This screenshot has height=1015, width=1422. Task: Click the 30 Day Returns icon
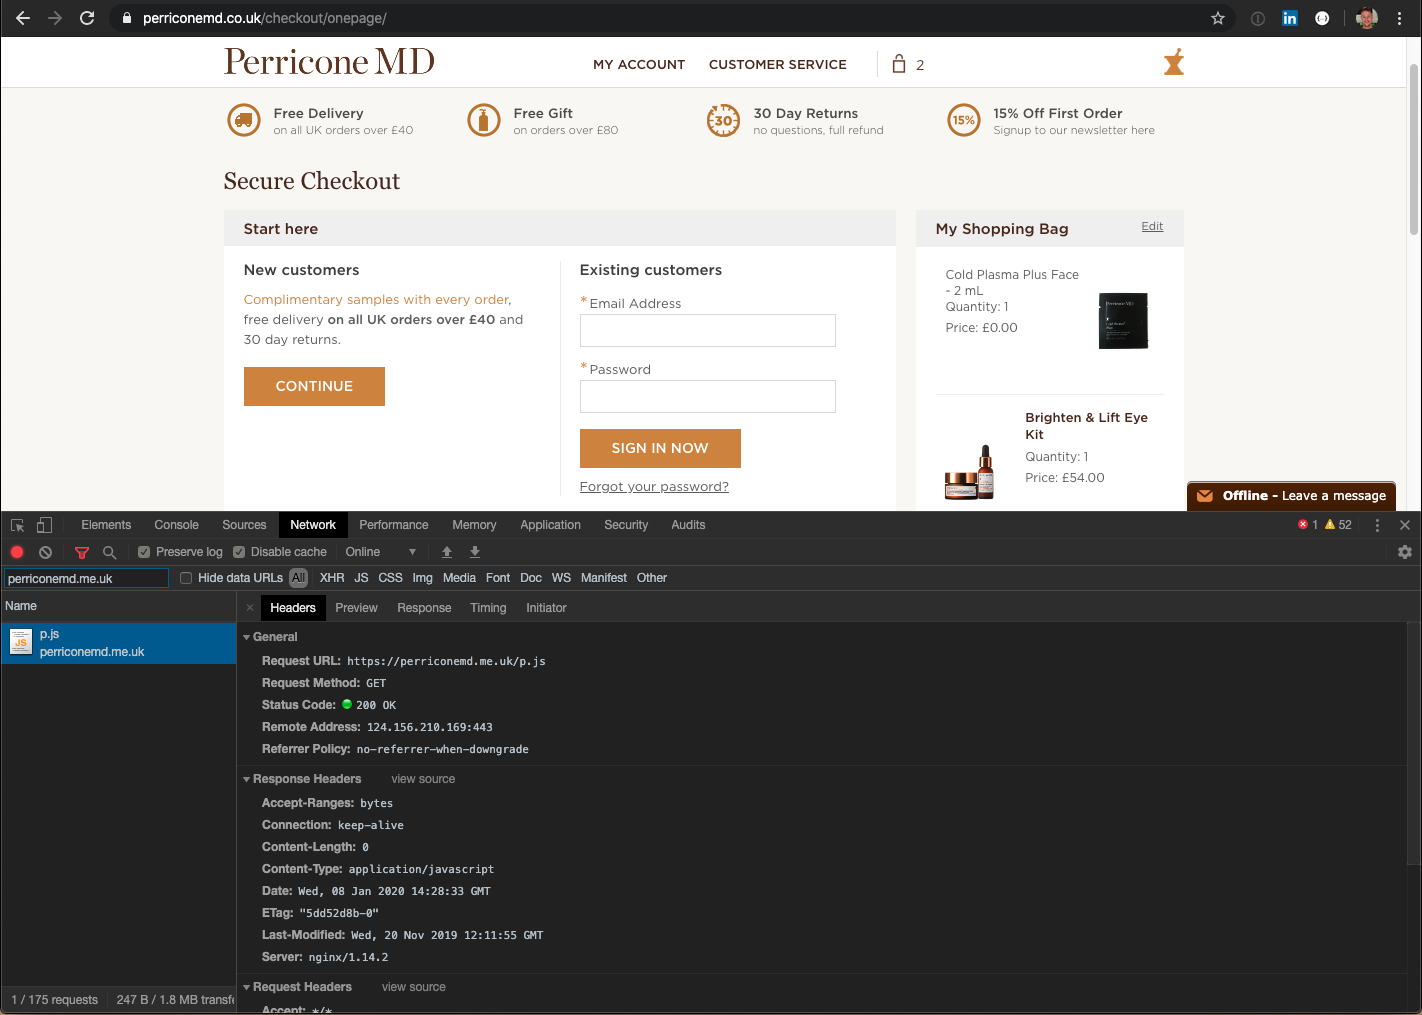(x=723, y=120)
